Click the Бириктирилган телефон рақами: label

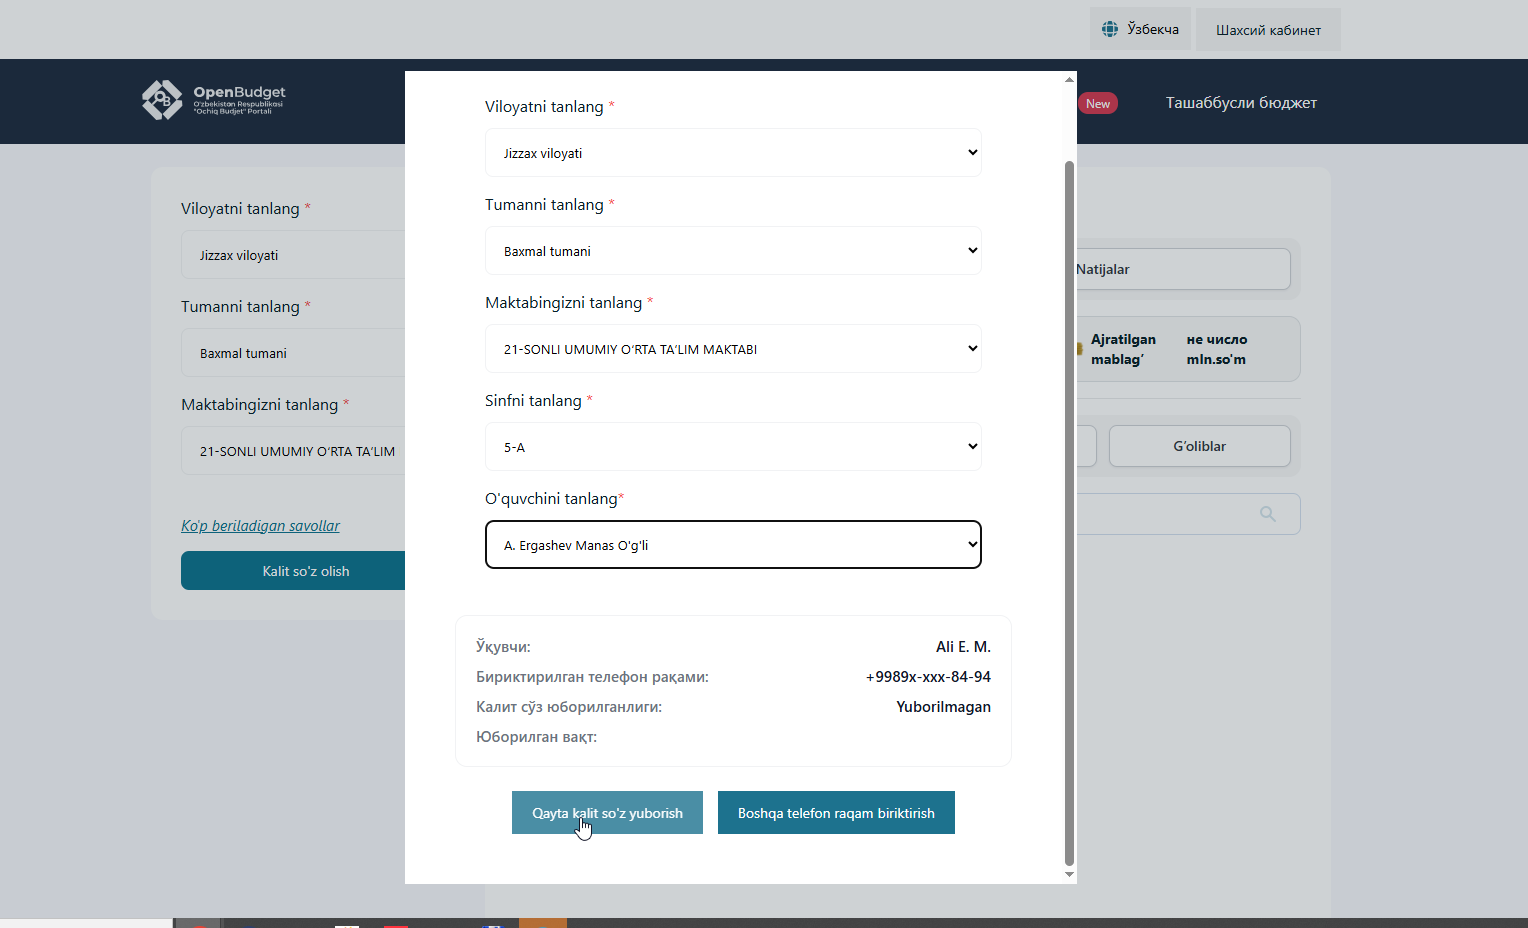click(x=592, y=677)
